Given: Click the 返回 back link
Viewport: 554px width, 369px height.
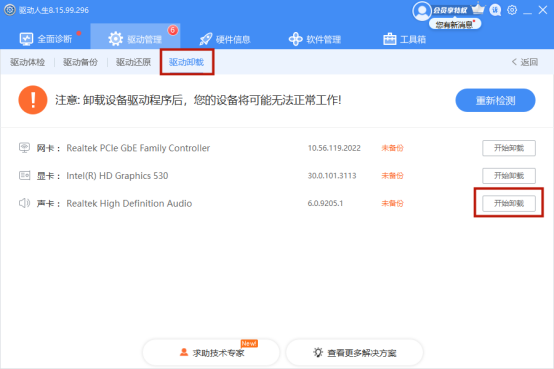Looking at the screenshot, I should tap(525, 62).
